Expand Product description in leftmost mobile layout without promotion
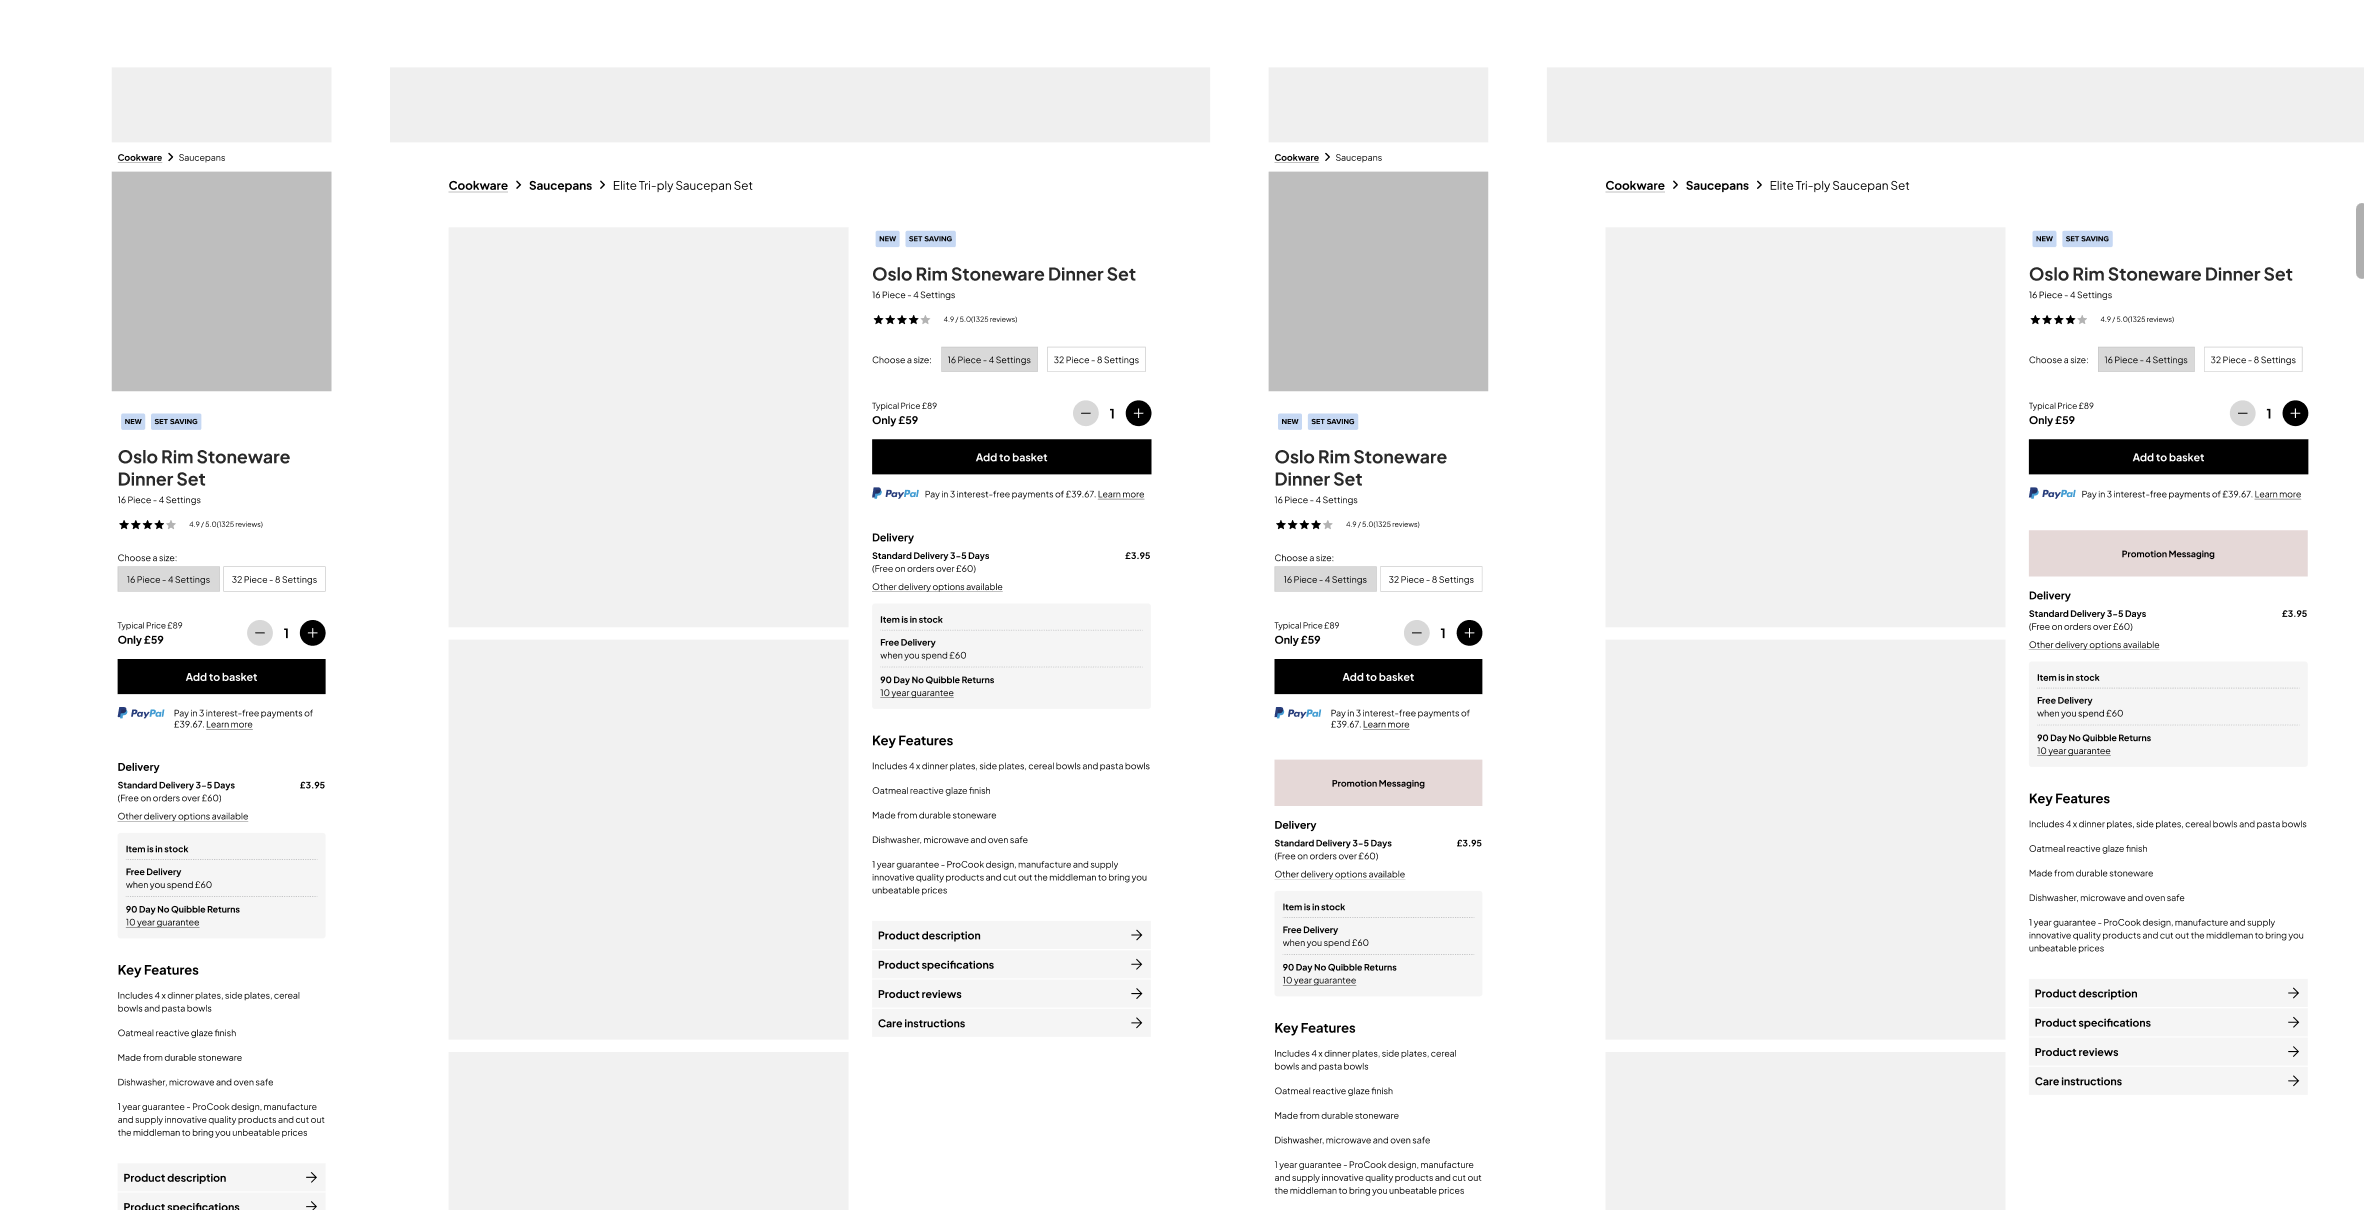This screenshot has height=1210, width=2364. coord(221,1178)
